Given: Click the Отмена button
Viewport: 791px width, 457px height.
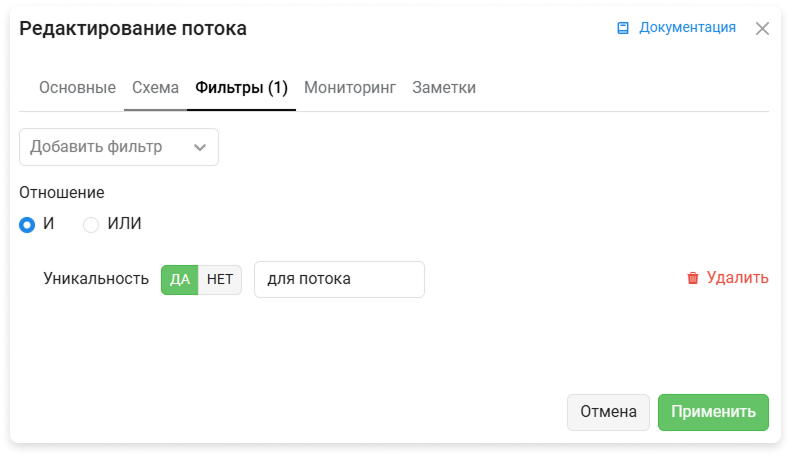Looking at the screenshot, I should (608, 412).
